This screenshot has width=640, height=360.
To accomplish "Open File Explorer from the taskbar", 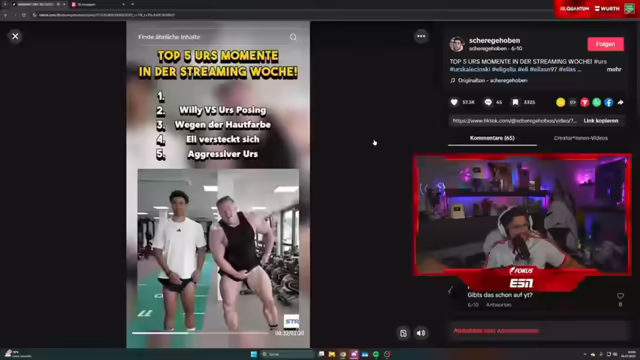I will [x=332, y=354].
